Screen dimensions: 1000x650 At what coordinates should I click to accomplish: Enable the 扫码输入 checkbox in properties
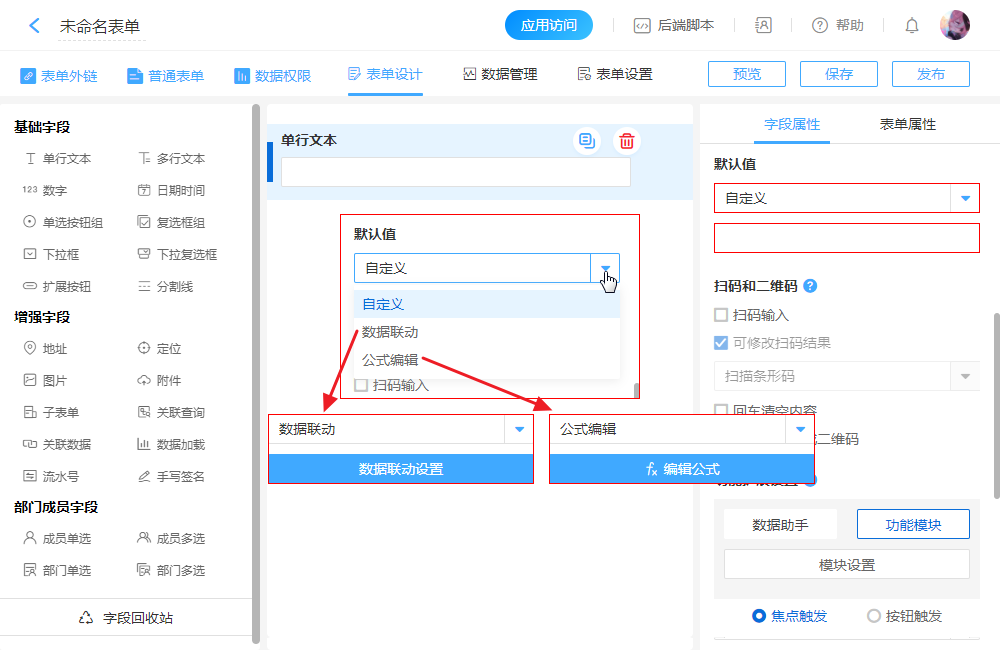click(721, 315)
